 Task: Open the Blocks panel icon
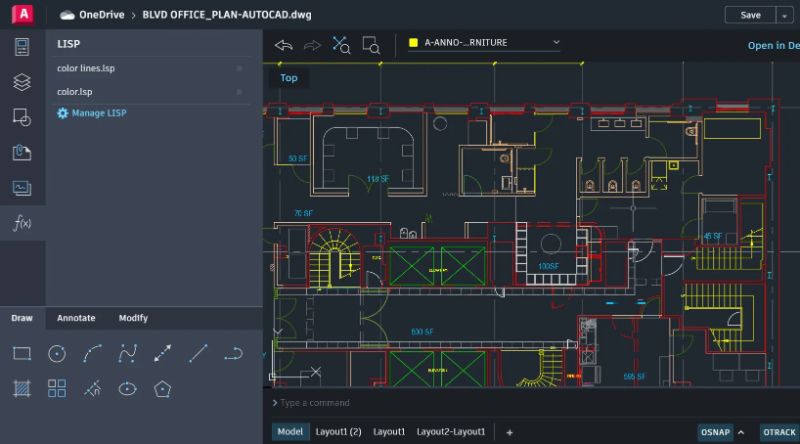(22, 117)
